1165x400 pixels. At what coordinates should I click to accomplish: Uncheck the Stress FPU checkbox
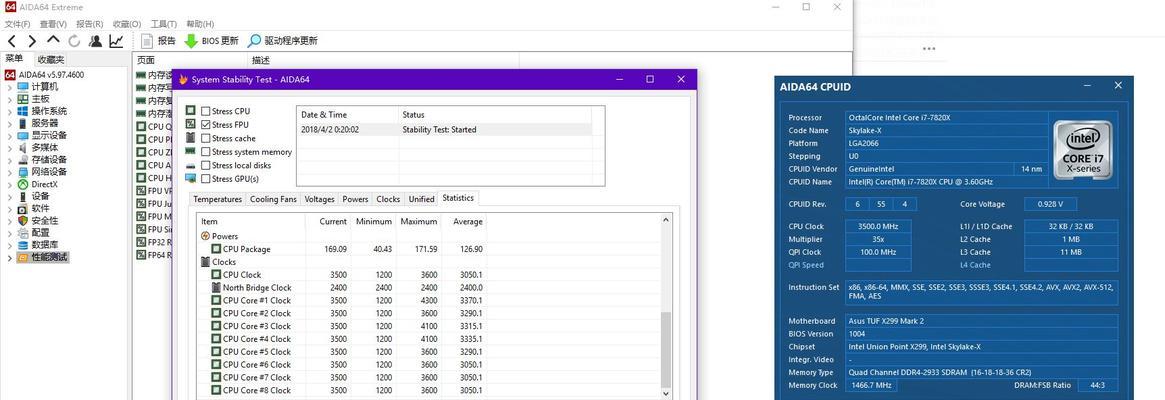[x=206, y=125]
